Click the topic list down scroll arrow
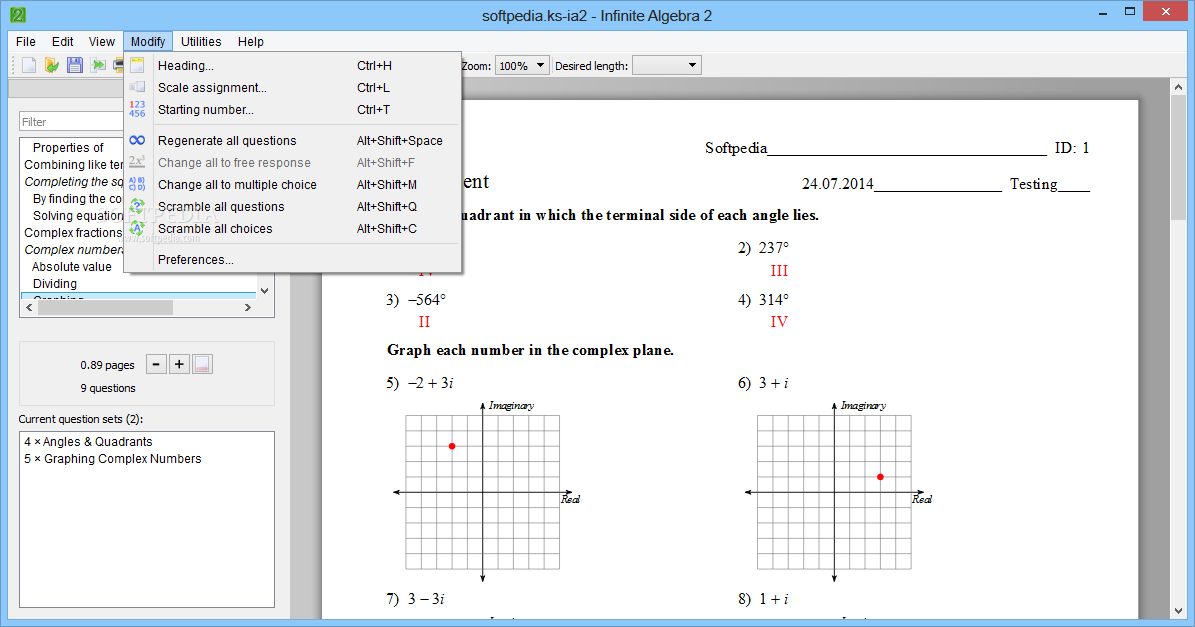The image size is (1195, 627). pos(264,290)
